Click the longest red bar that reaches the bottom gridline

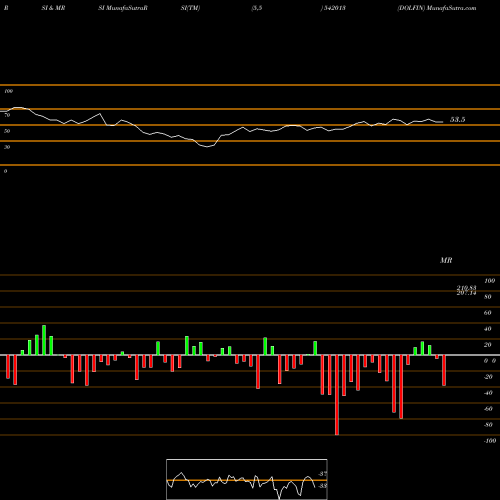pyautogui.click(x=337, y=395)
